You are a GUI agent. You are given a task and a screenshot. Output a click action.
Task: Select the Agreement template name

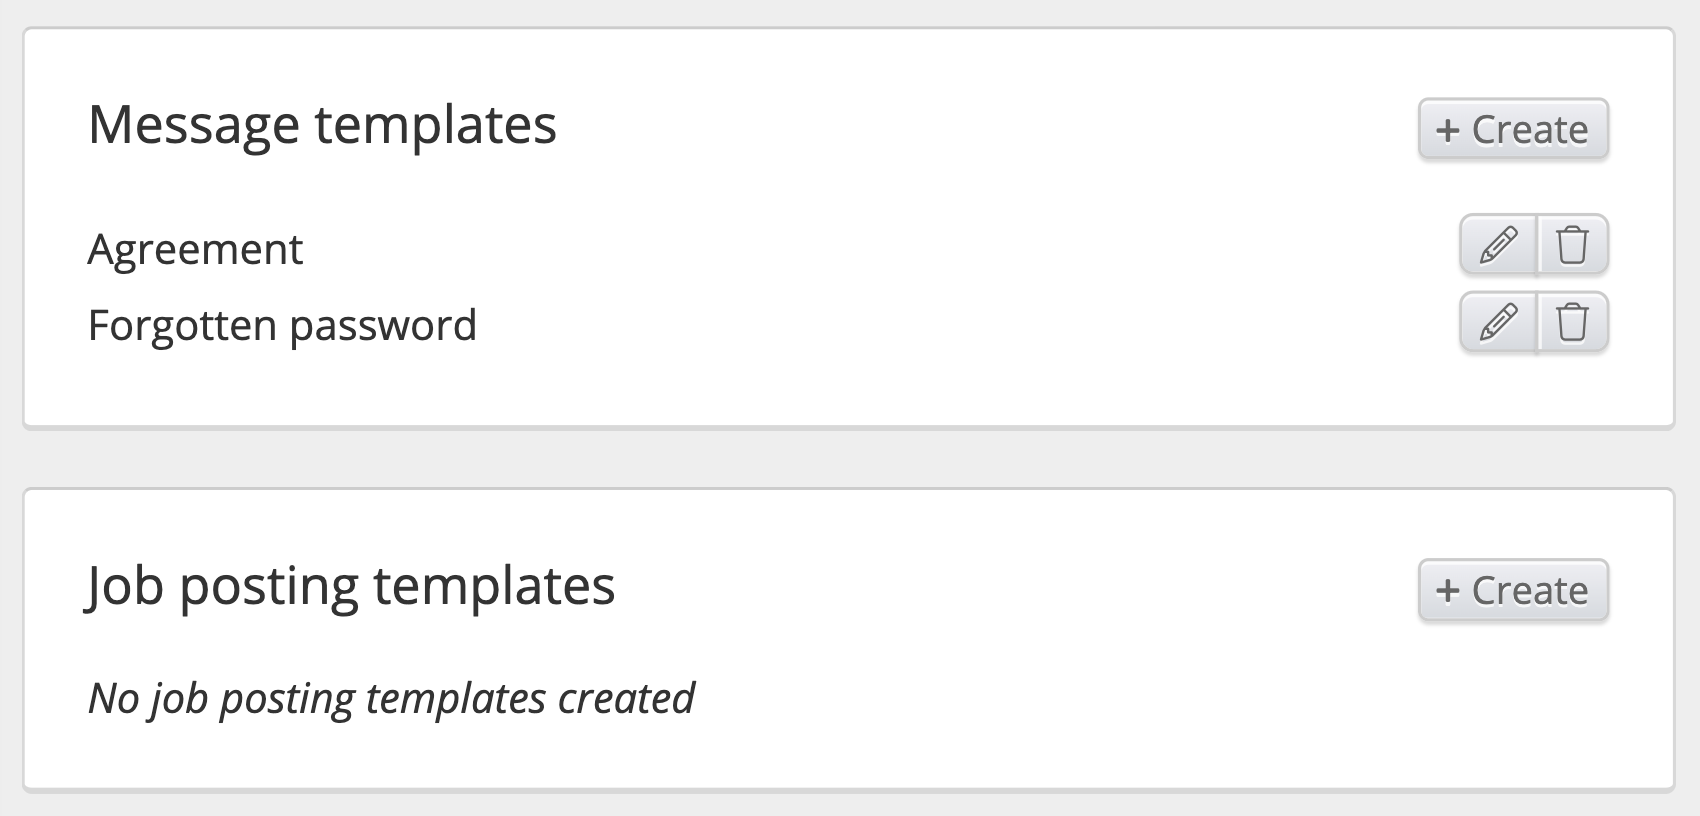click(195, 249)
